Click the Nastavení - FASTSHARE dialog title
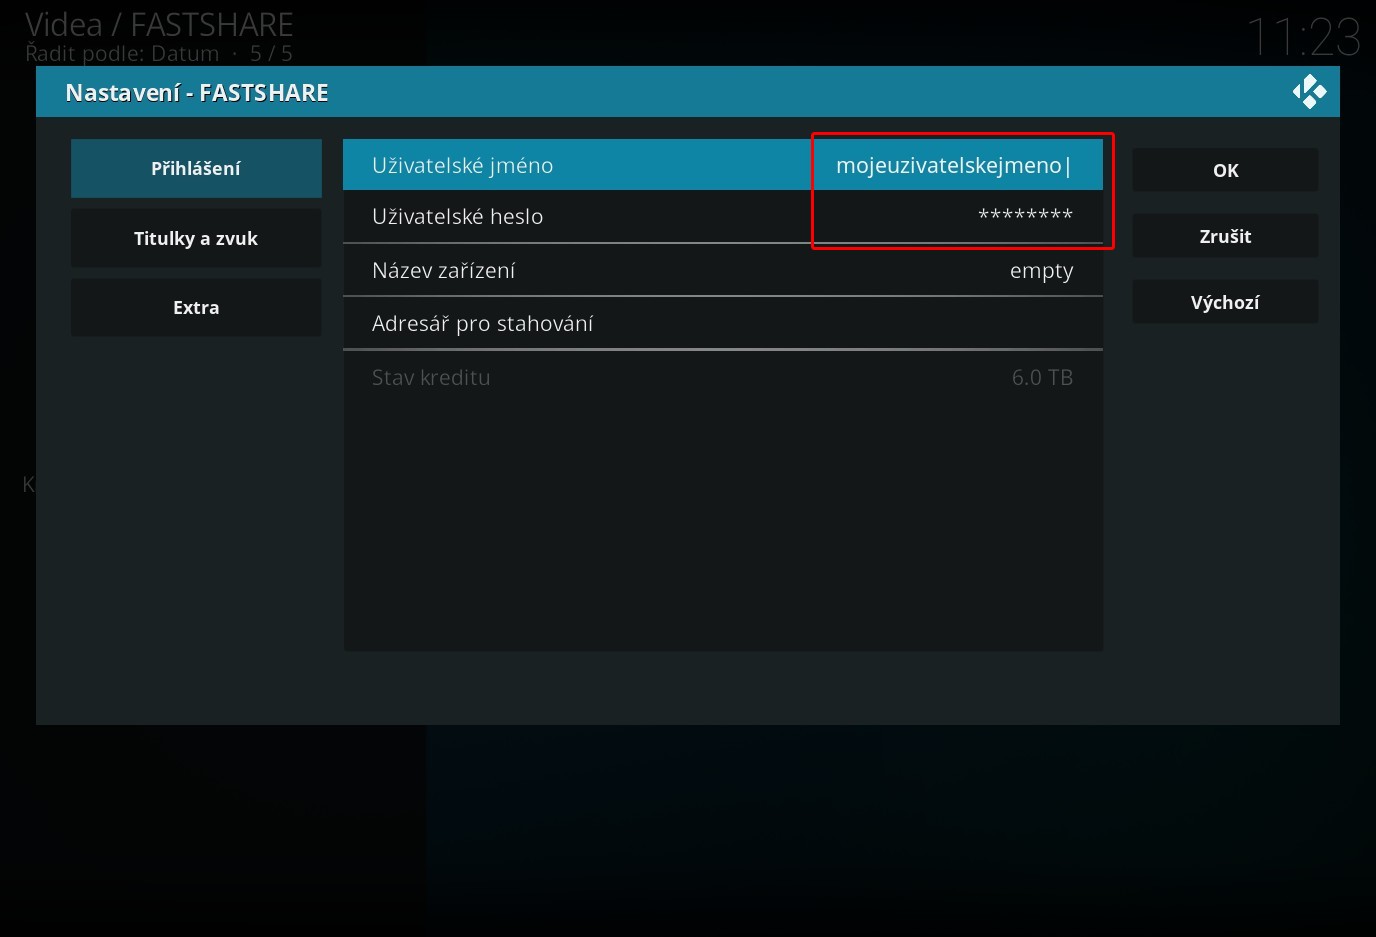The width and height of the screenshot is (1376, 937). [x=197, y=92]
